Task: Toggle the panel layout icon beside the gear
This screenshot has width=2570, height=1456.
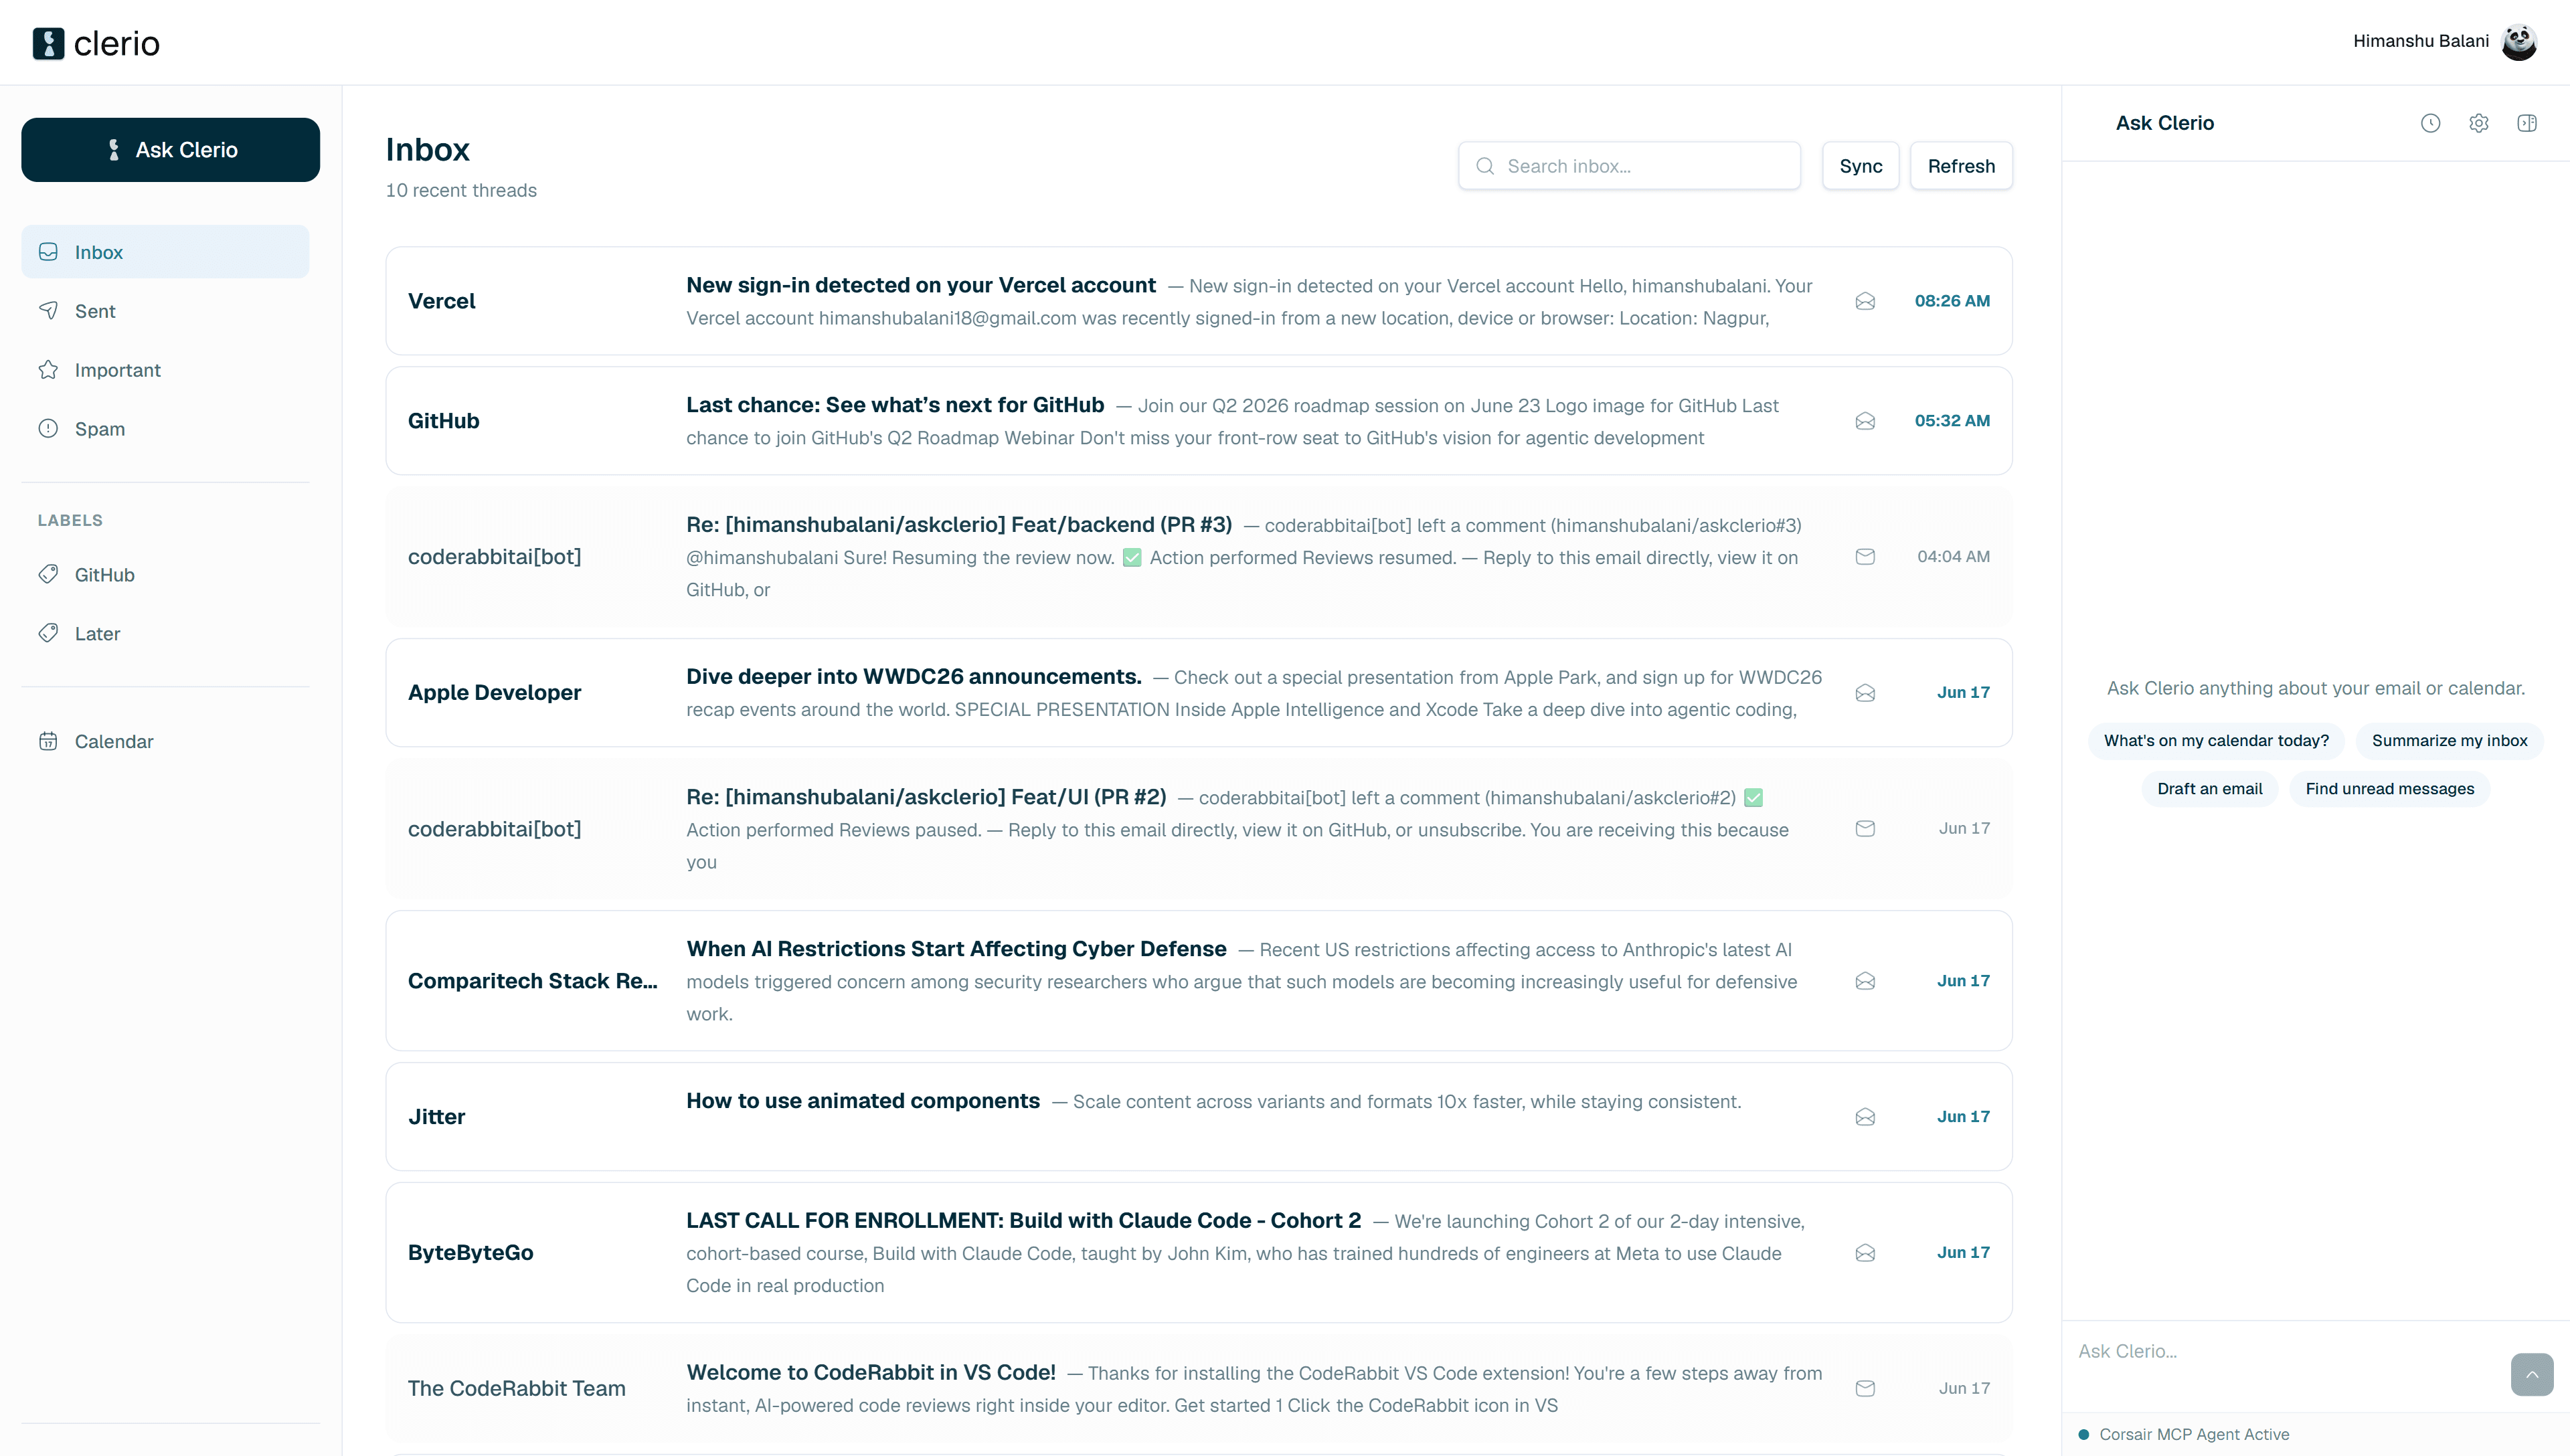Action: (x=2526, y=123)
